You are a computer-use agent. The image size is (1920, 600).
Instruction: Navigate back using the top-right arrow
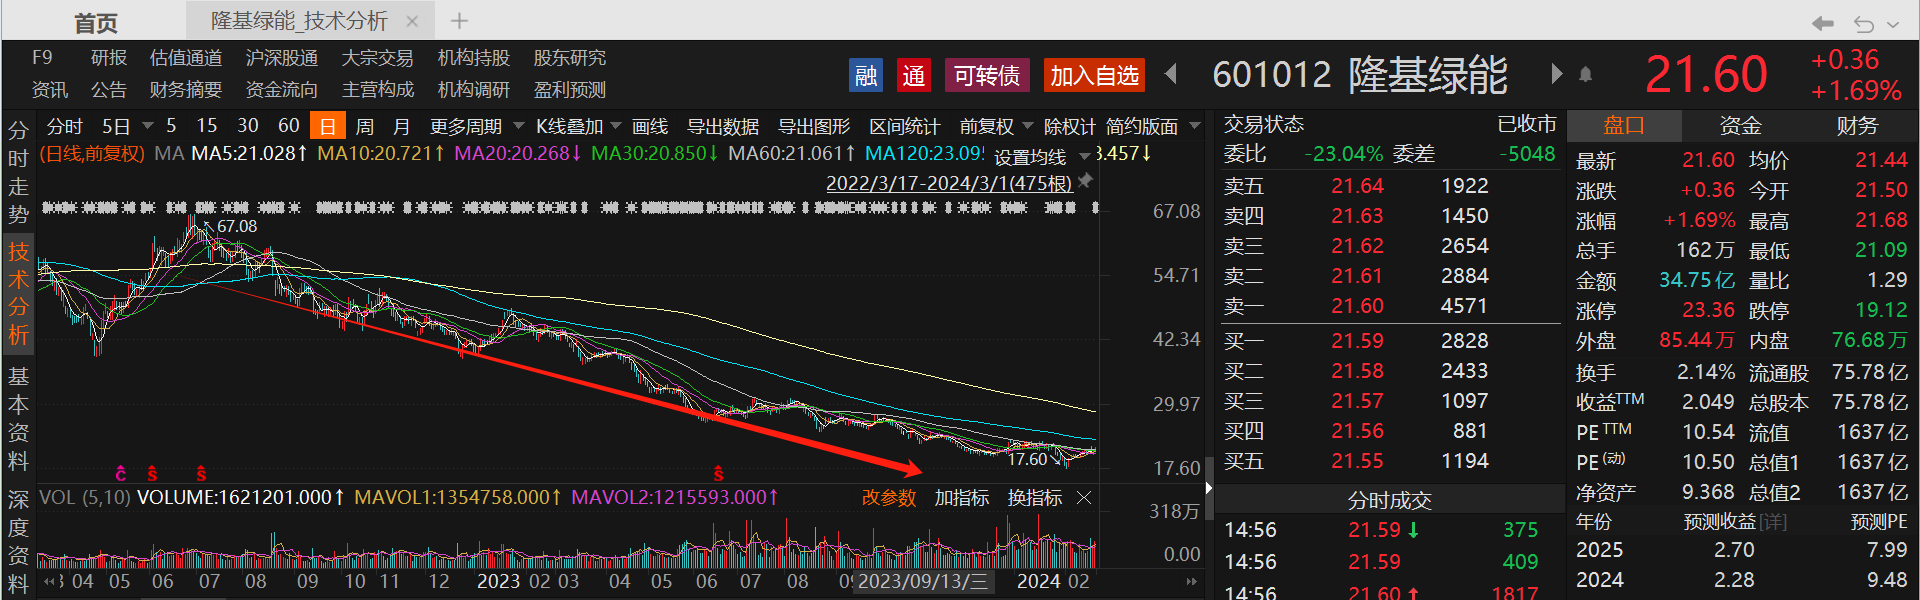pos(1823,23)
